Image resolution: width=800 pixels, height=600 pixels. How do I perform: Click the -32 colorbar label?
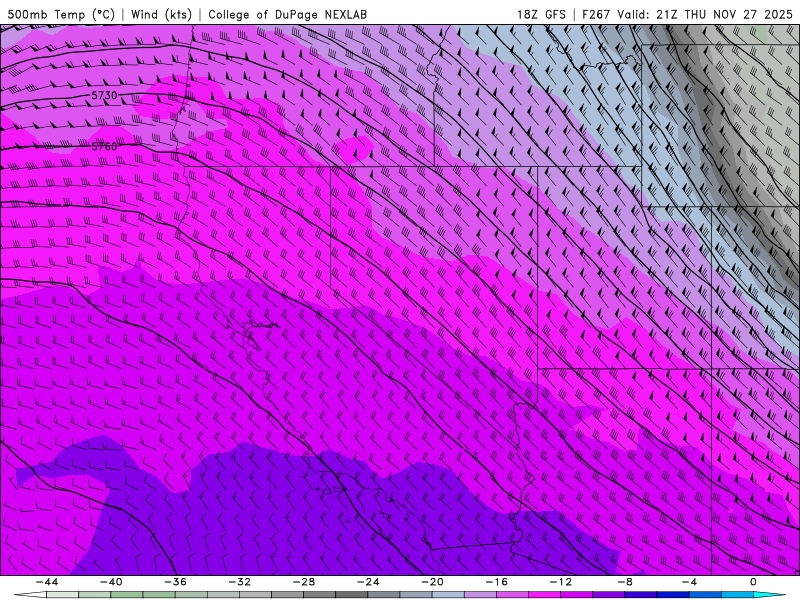pyautogui.click(x=240, y=582)
